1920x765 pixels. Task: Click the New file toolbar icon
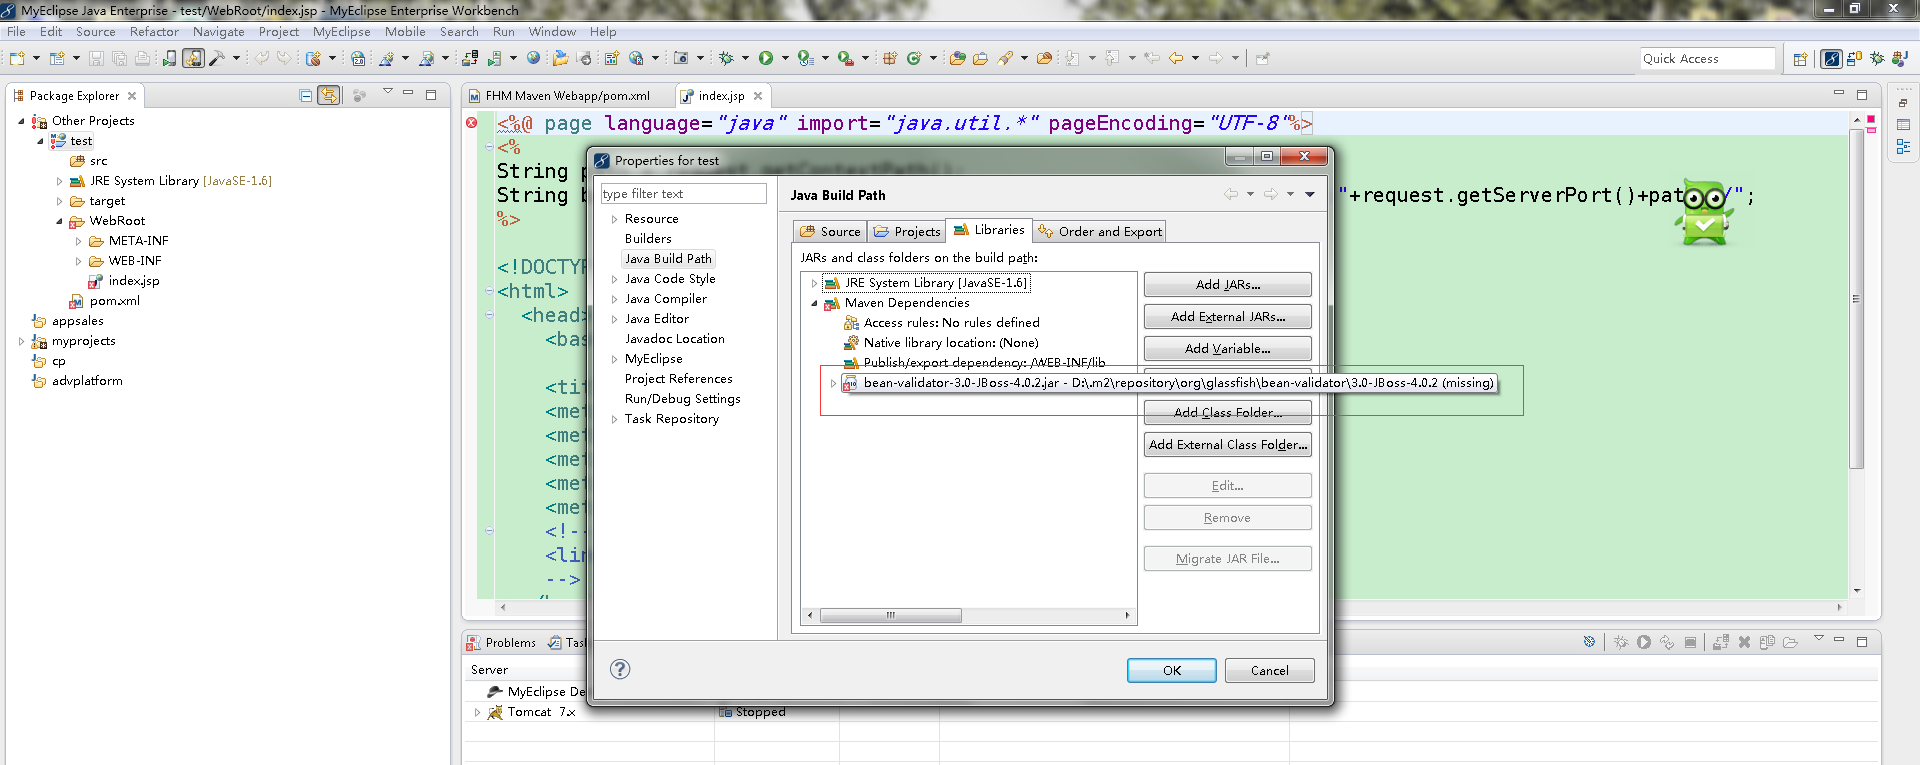[x=17, y=58]
